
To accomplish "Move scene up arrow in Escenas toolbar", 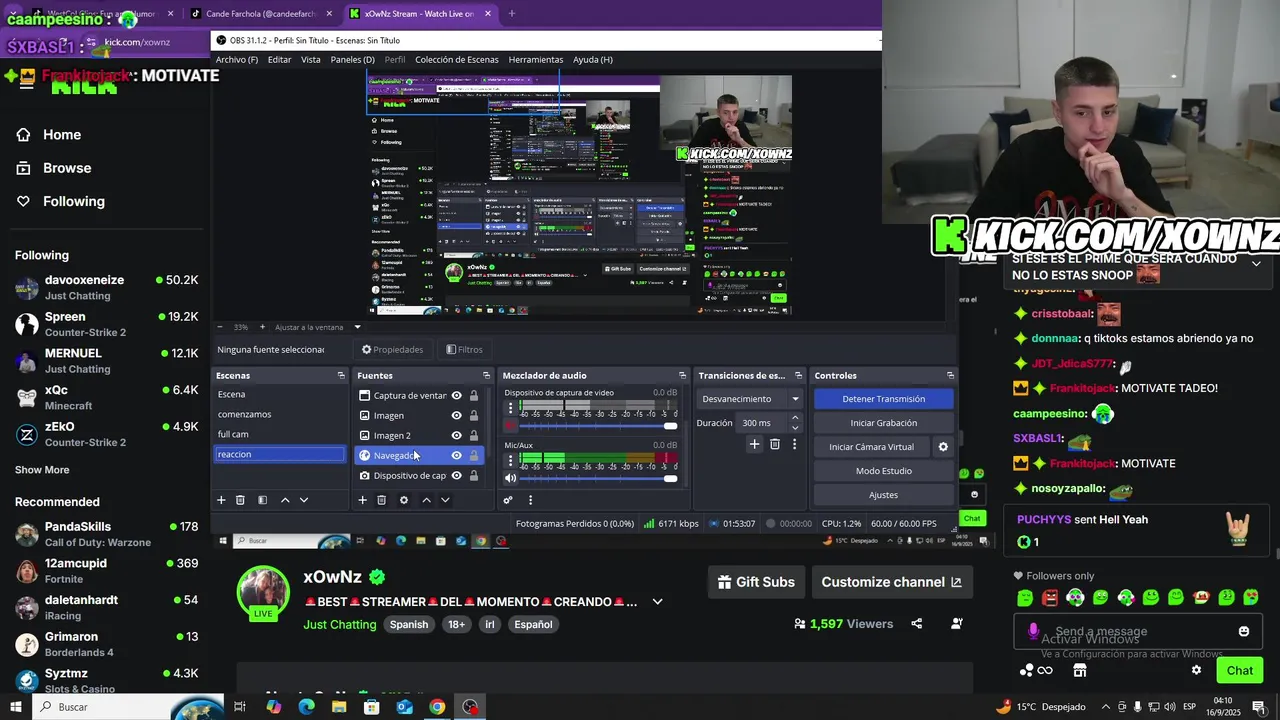I will pos(285,500).
